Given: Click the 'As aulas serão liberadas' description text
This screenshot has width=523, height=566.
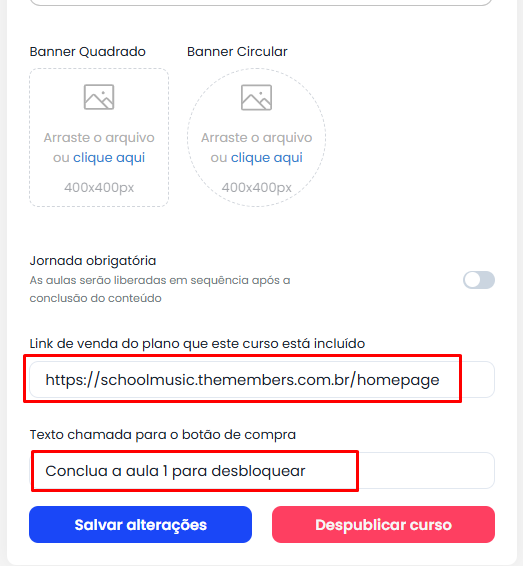Looking at the screenshot, I should (x=160, y=289).
